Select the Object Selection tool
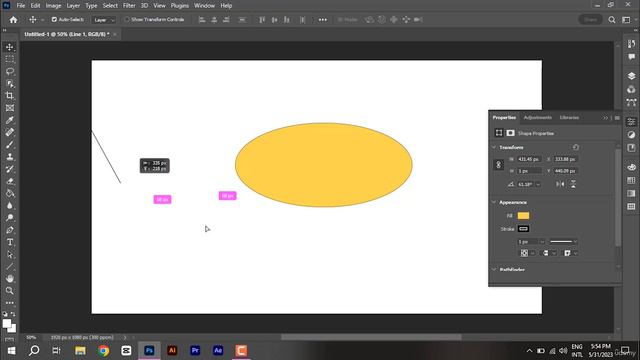 (x=9, y=84)
